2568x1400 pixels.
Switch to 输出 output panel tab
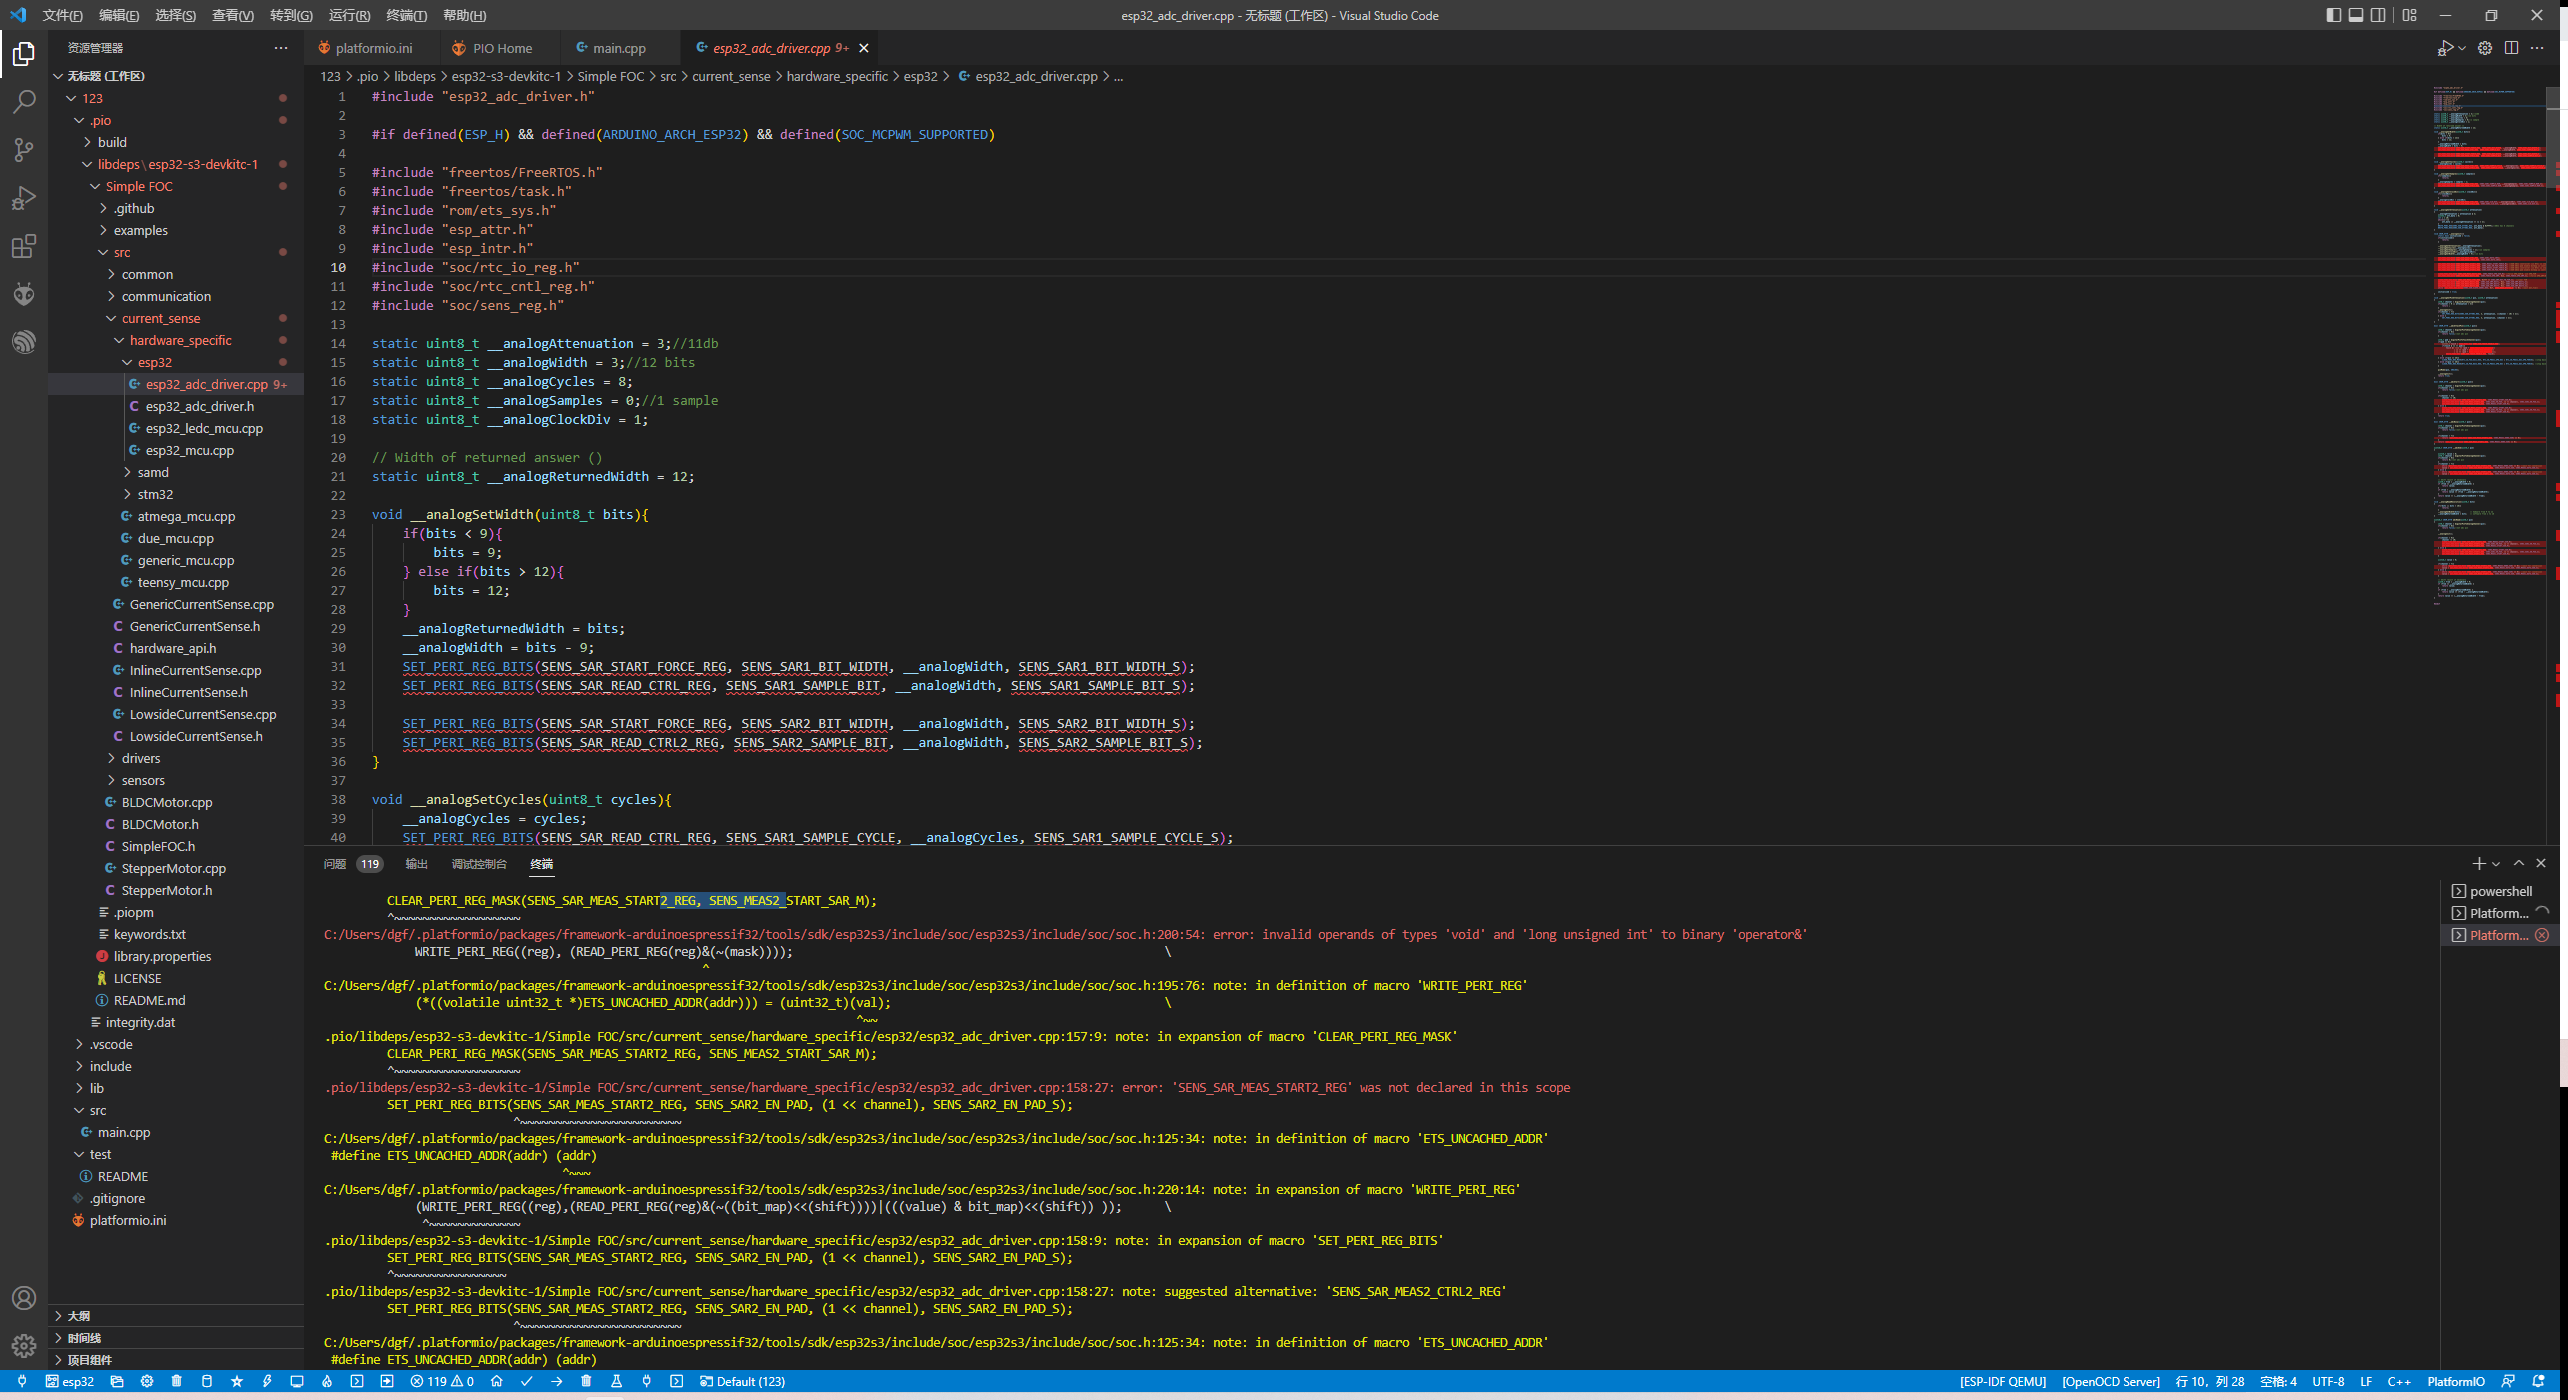click(x=416, y=864)
